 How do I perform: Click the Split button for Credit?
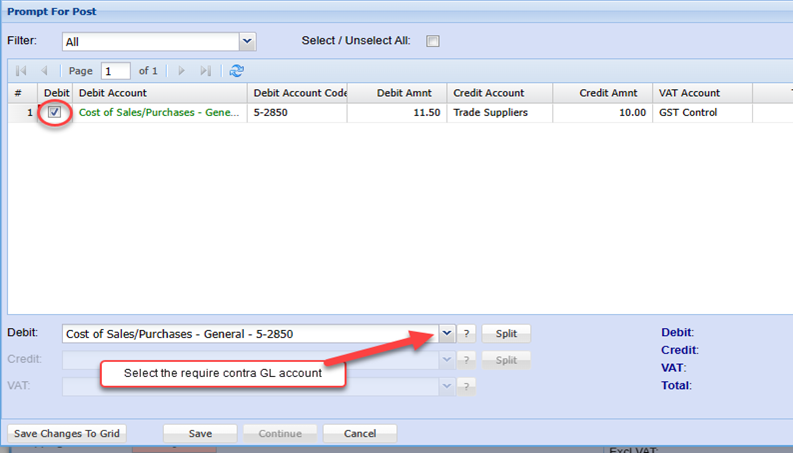(506, 360)
